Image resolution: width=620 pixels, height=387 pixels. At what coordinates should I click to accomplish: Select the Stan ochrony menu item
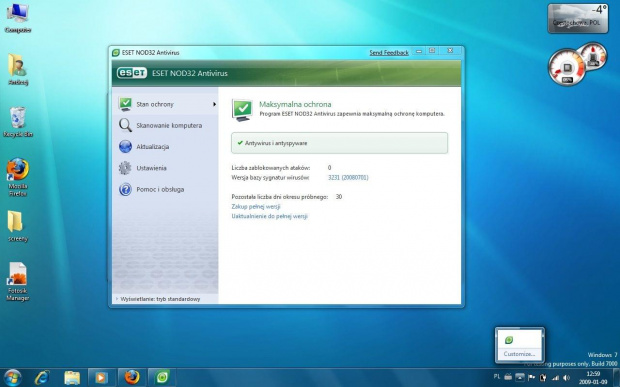click(x=165, y=104)
